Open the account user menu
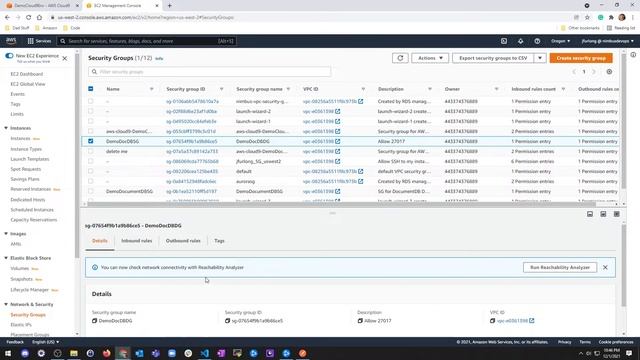This screenshot has height=360, width=640. tap(607, 41)
